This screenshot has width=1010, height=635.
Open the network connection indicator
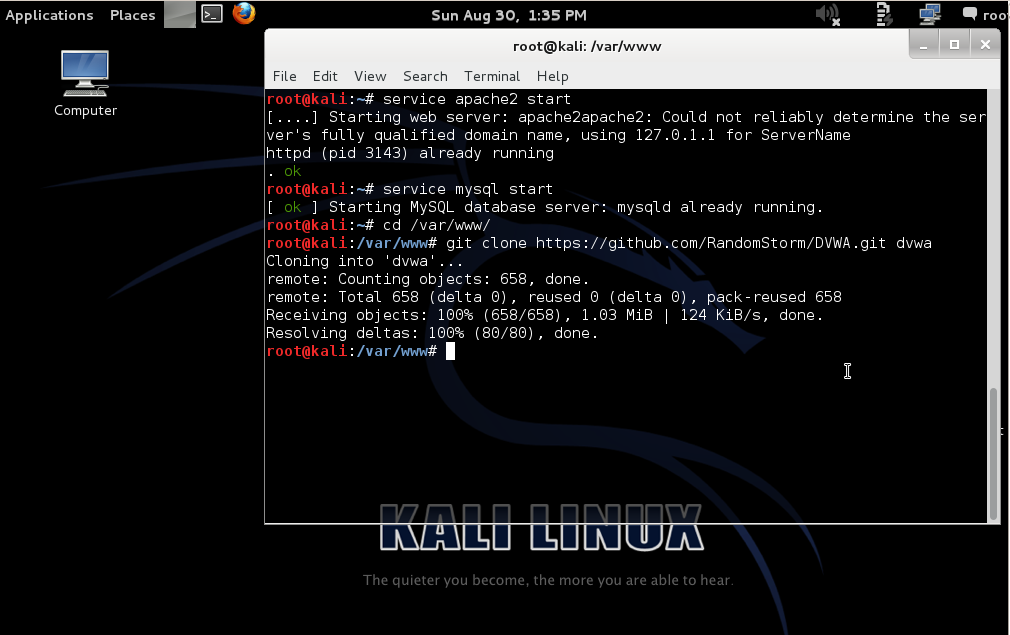point(930,14)
